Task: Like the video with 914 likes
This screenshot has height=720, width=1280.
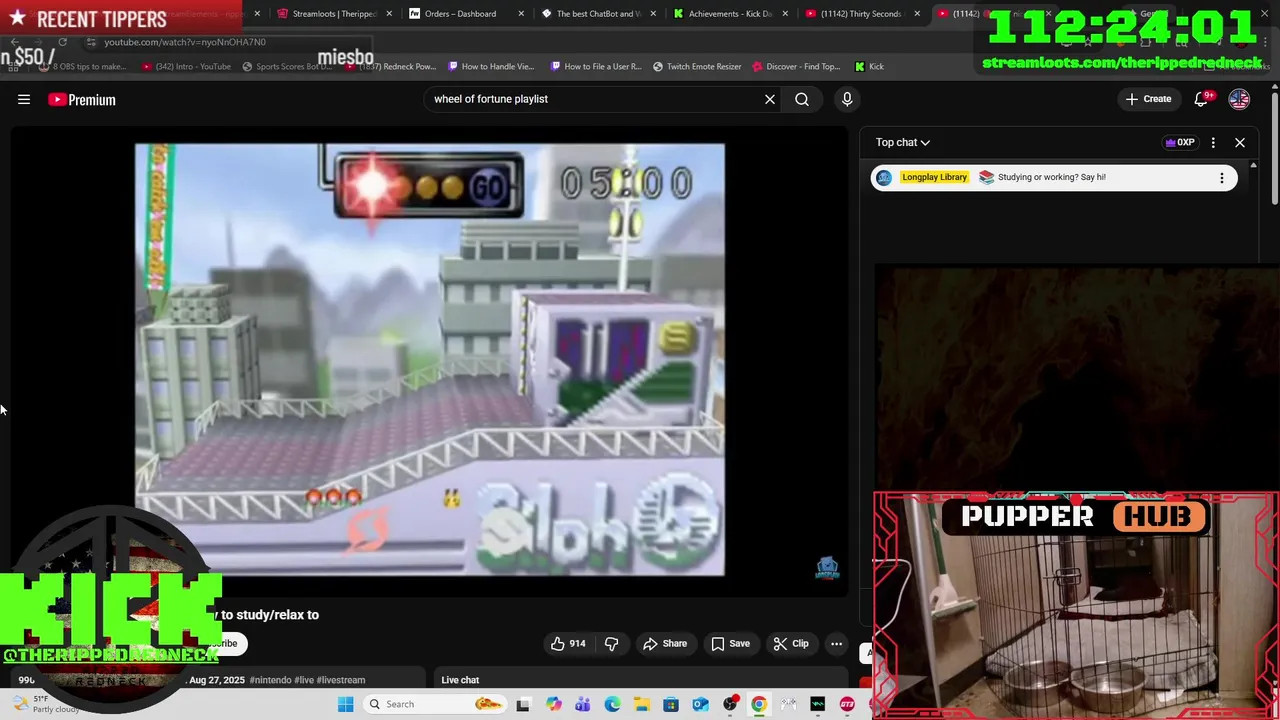Action: tap(568, 643)
